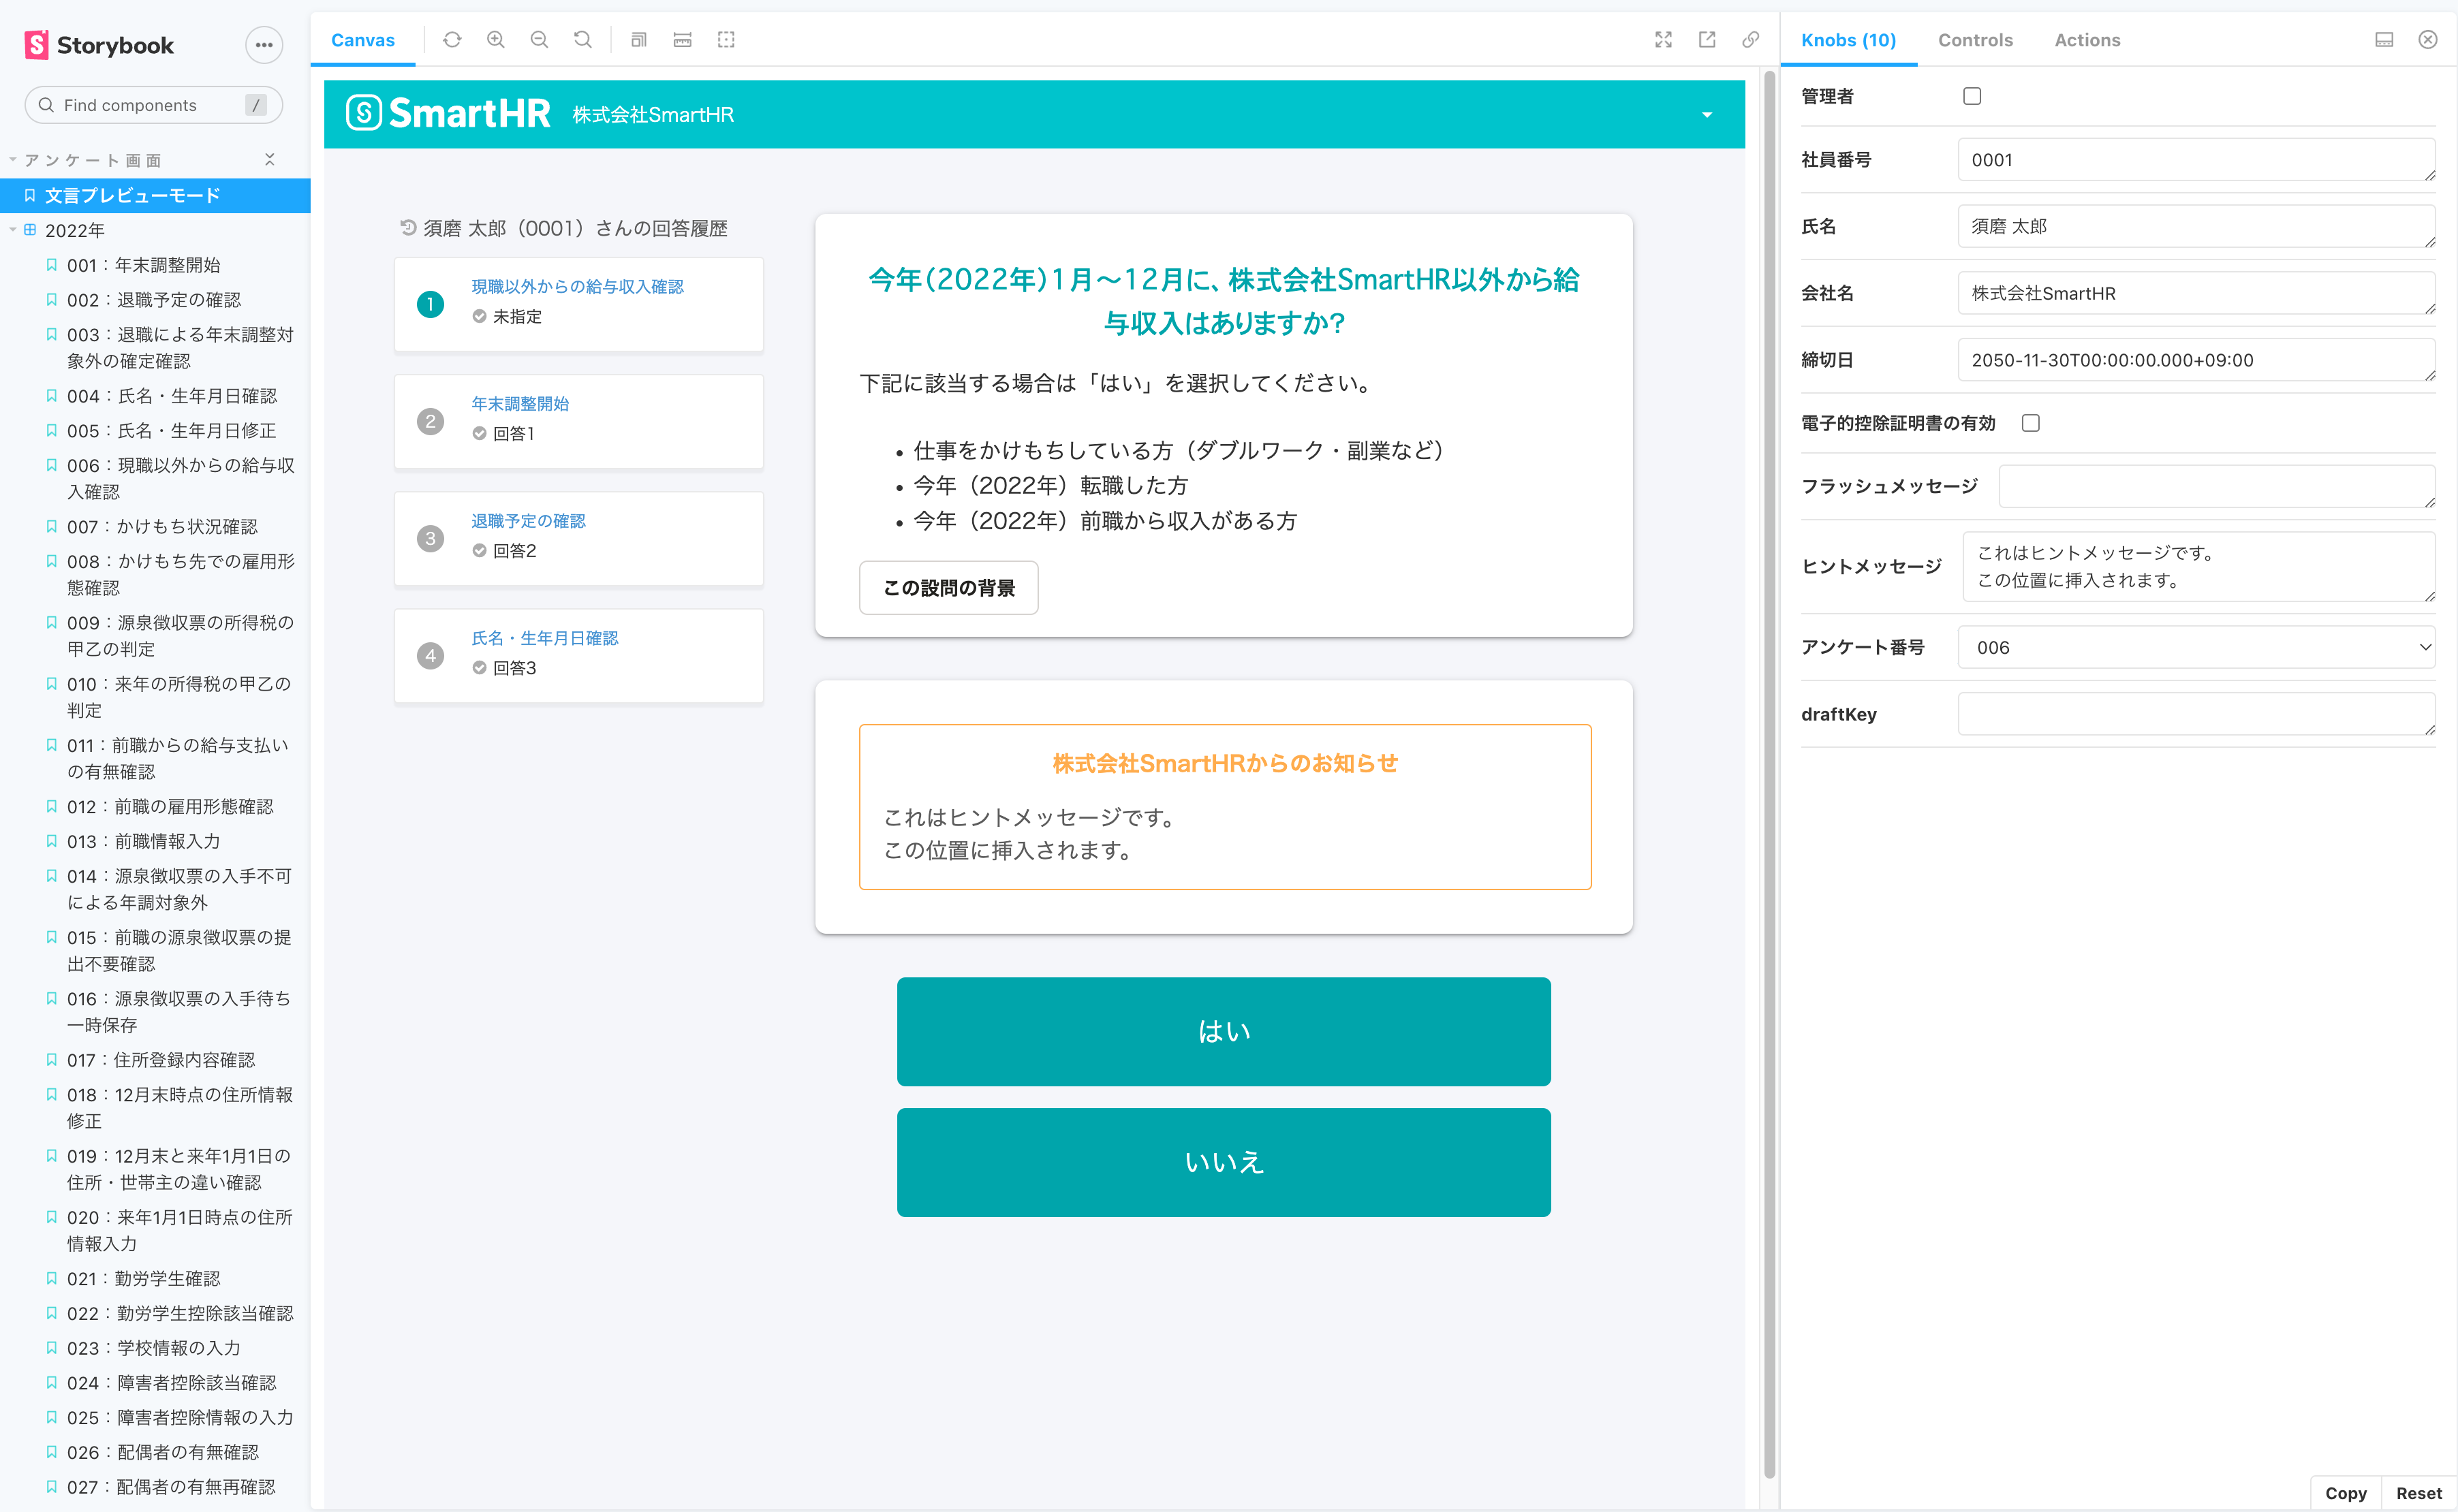Enable the measure addon ruler
2458x1512 pixels.
tap(682, 40)
